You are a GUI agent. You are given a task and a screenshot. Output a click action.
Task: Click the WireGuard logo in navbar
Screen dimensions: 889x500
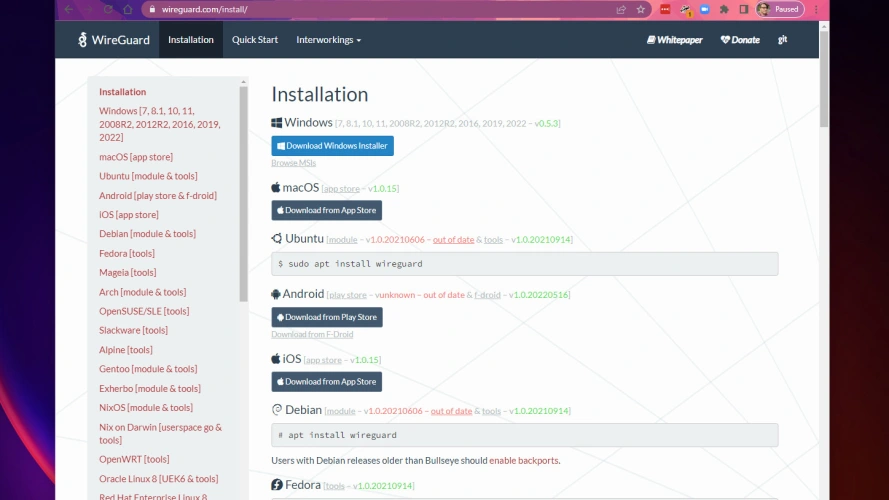114,40
